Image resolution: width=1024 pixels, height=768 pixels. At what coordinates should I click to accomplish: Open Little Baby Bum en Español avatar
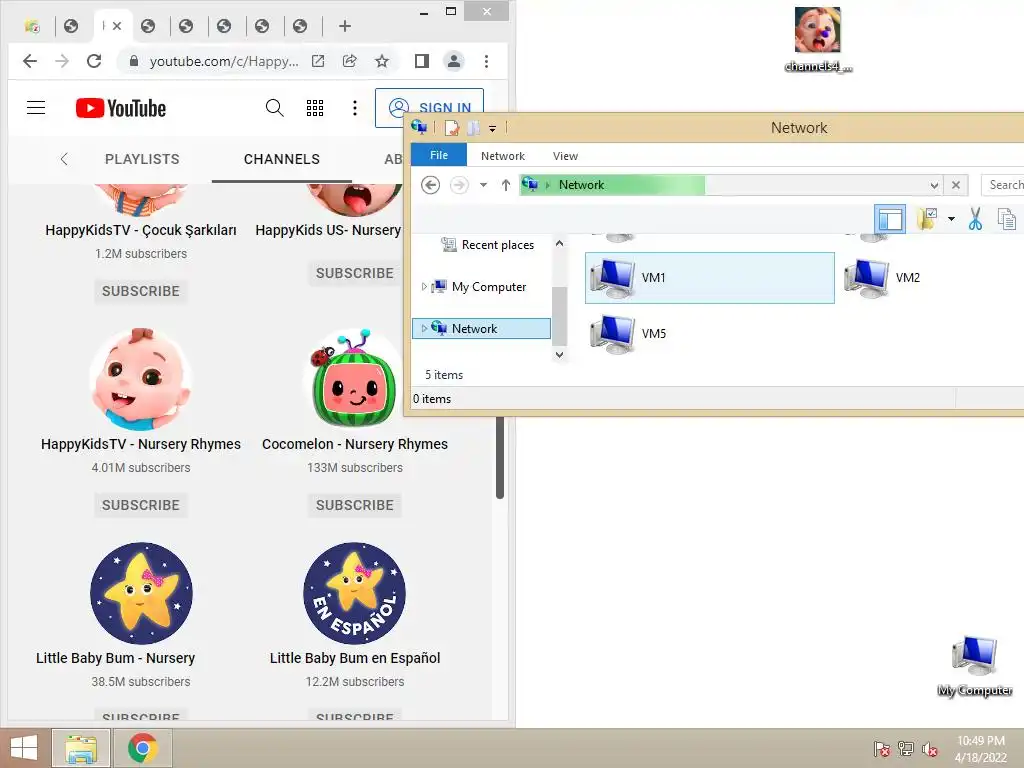[x=355, y=593]
